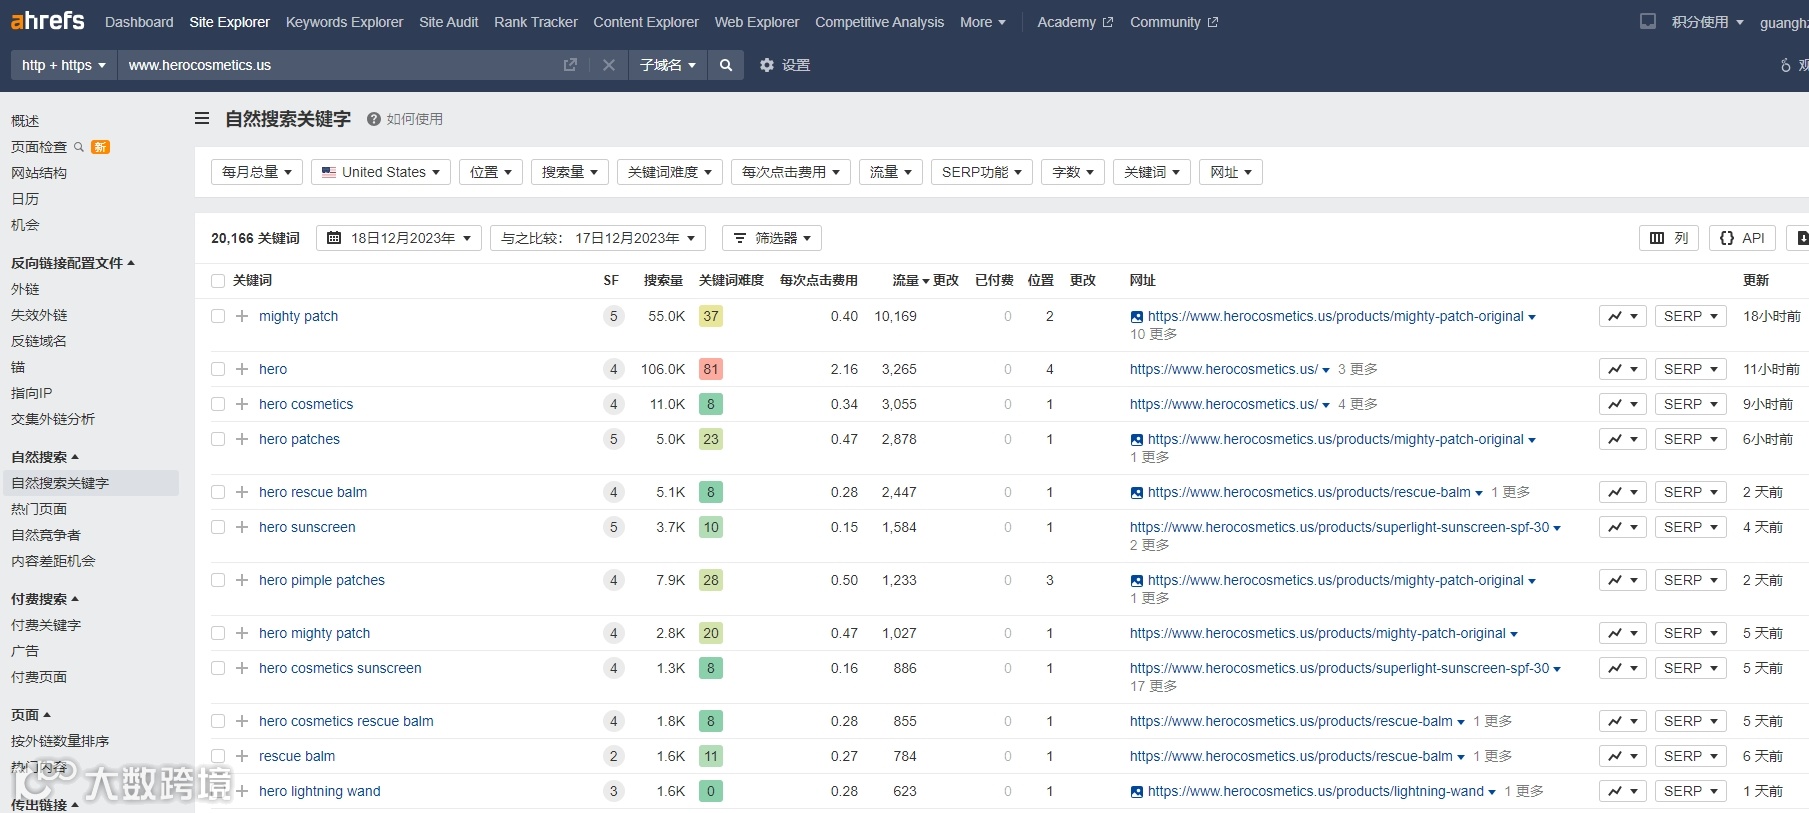Expand the More menu

(x=983, y=22)
